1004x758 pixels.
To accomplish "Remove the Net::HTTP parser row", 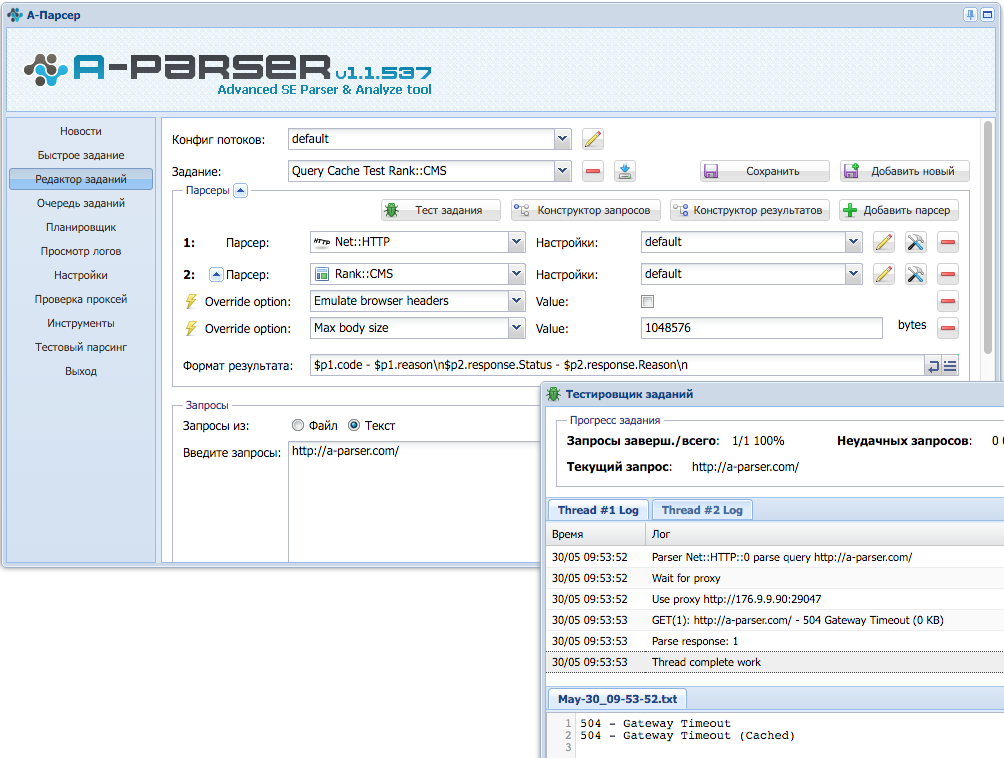I will tap(948, 242).
